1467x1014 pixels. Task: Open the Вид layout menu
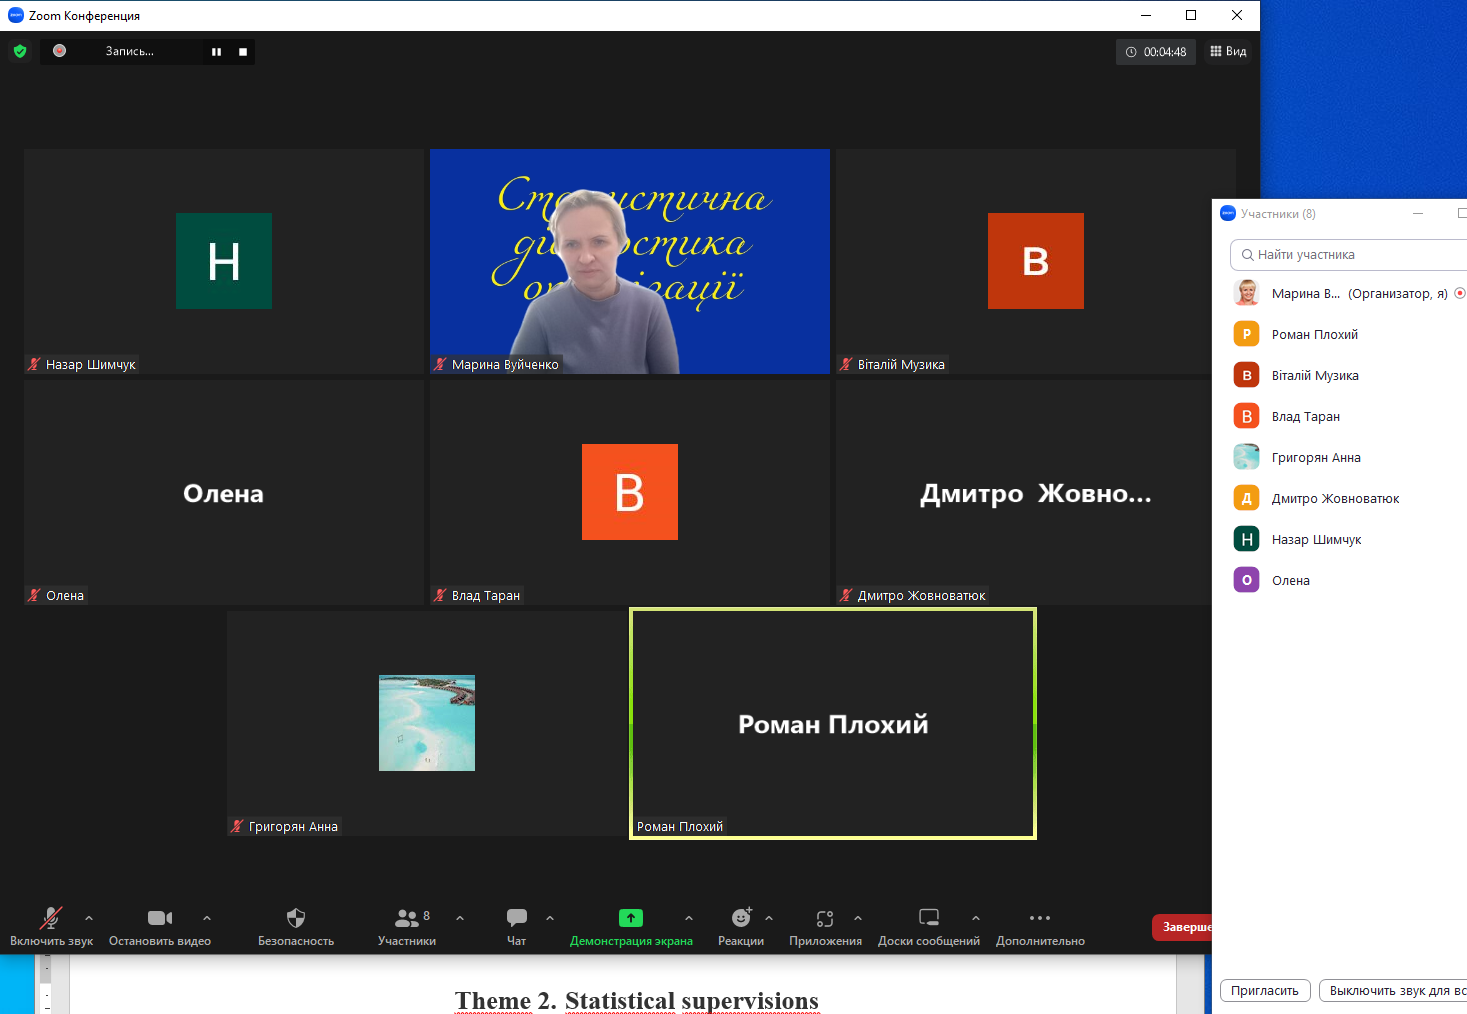1228,51
